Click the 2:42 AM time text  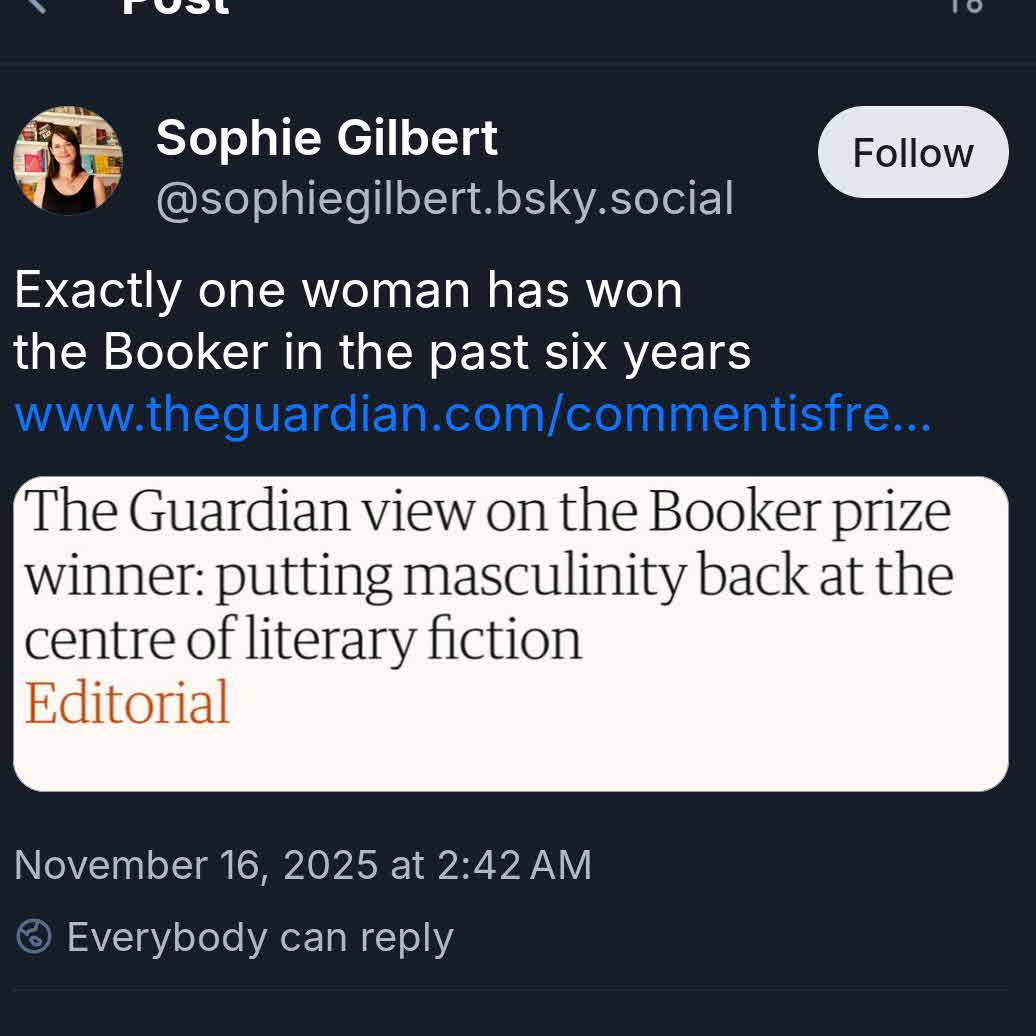point(514,865)
